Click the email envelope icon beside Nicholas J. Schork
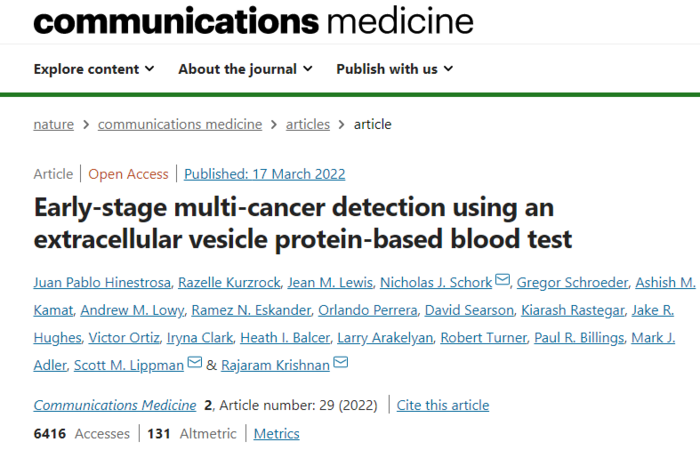The width and height of the screenshot is (700, 450). [503, 280]
